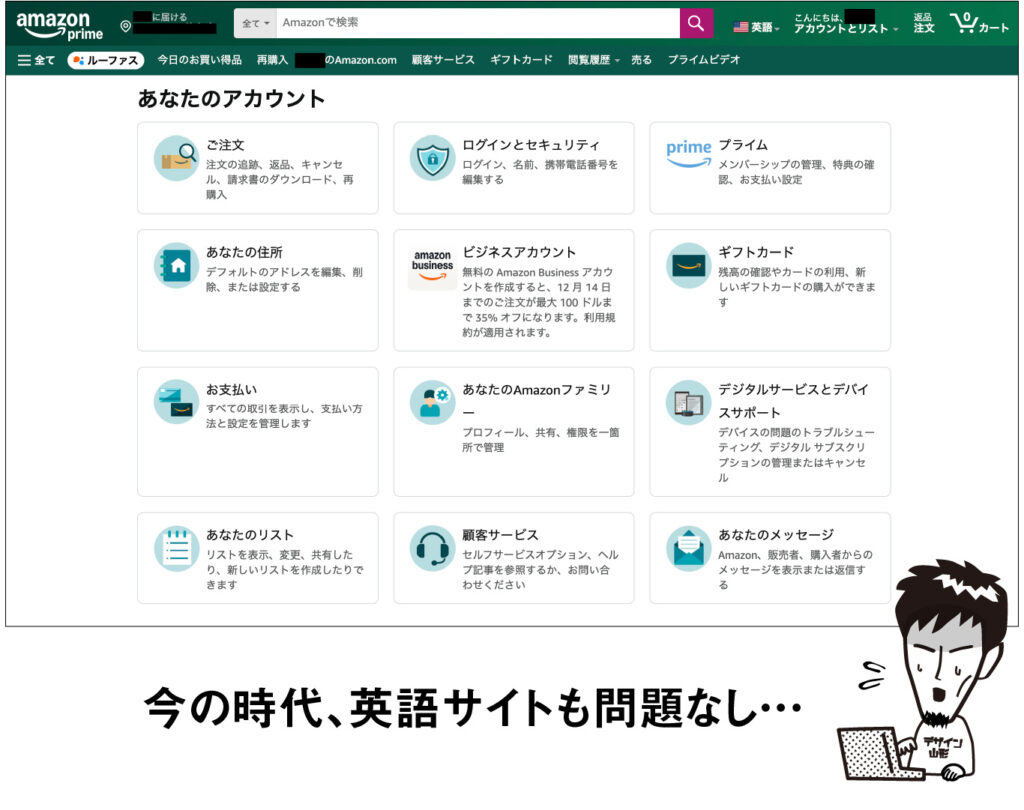The image size is (1024, 810).
Task: Click the ご注文 package icon
Action: click(x=176, y=158)
